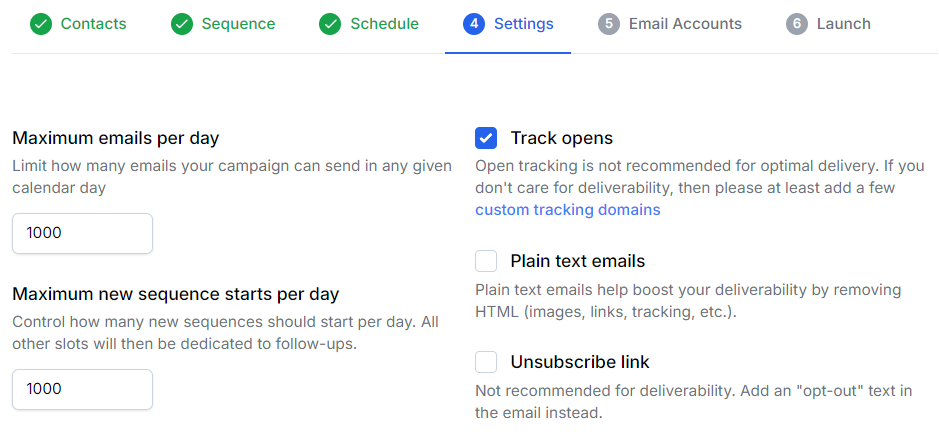Jump to the Launch step
The height and width of the screenshot is (432, 939).
pos(844,24)
